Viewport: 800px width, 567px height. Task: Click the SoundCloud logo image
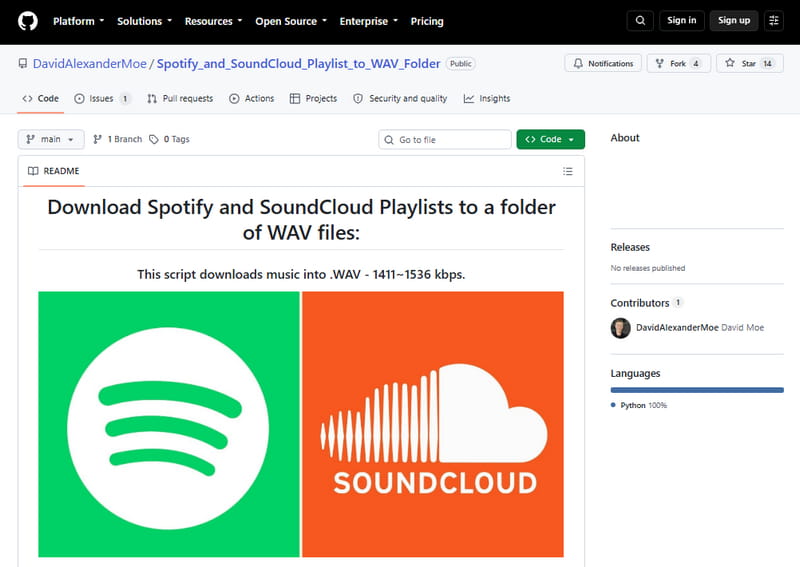[x=433, y=424]
